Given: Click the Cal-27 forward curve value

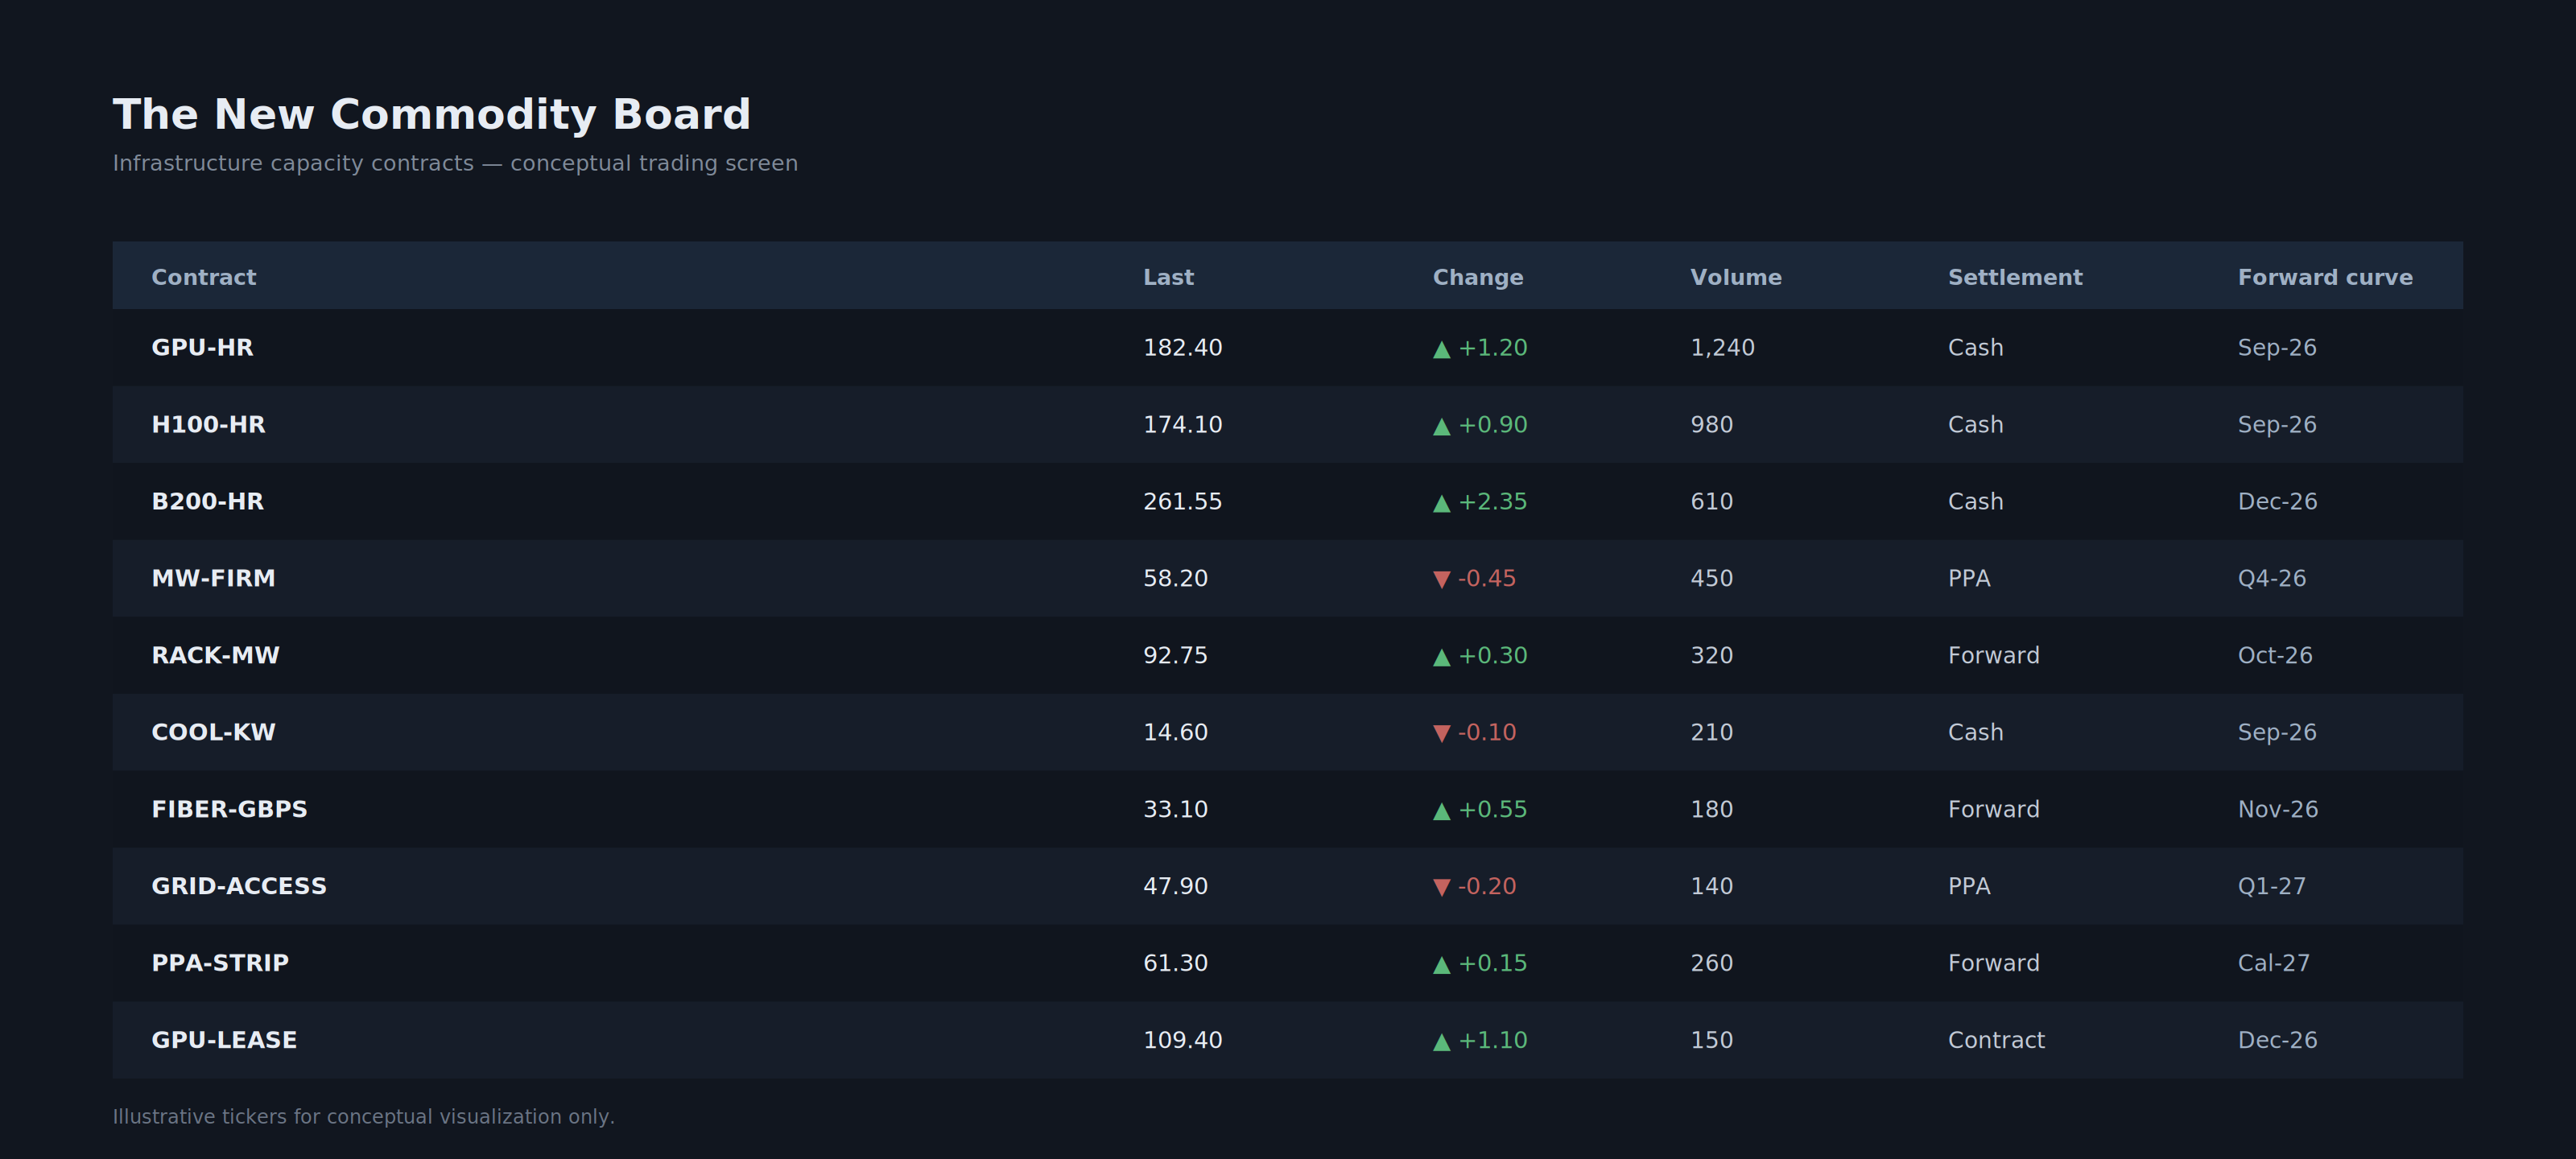Looking at the screenshot, I should [x=2273, y=963].
